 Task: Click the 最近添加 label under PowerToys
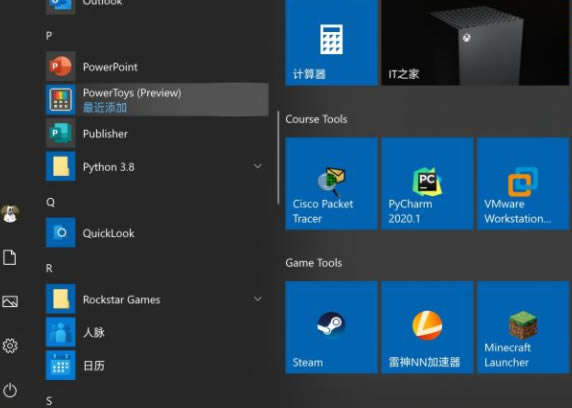click(105, 108)
